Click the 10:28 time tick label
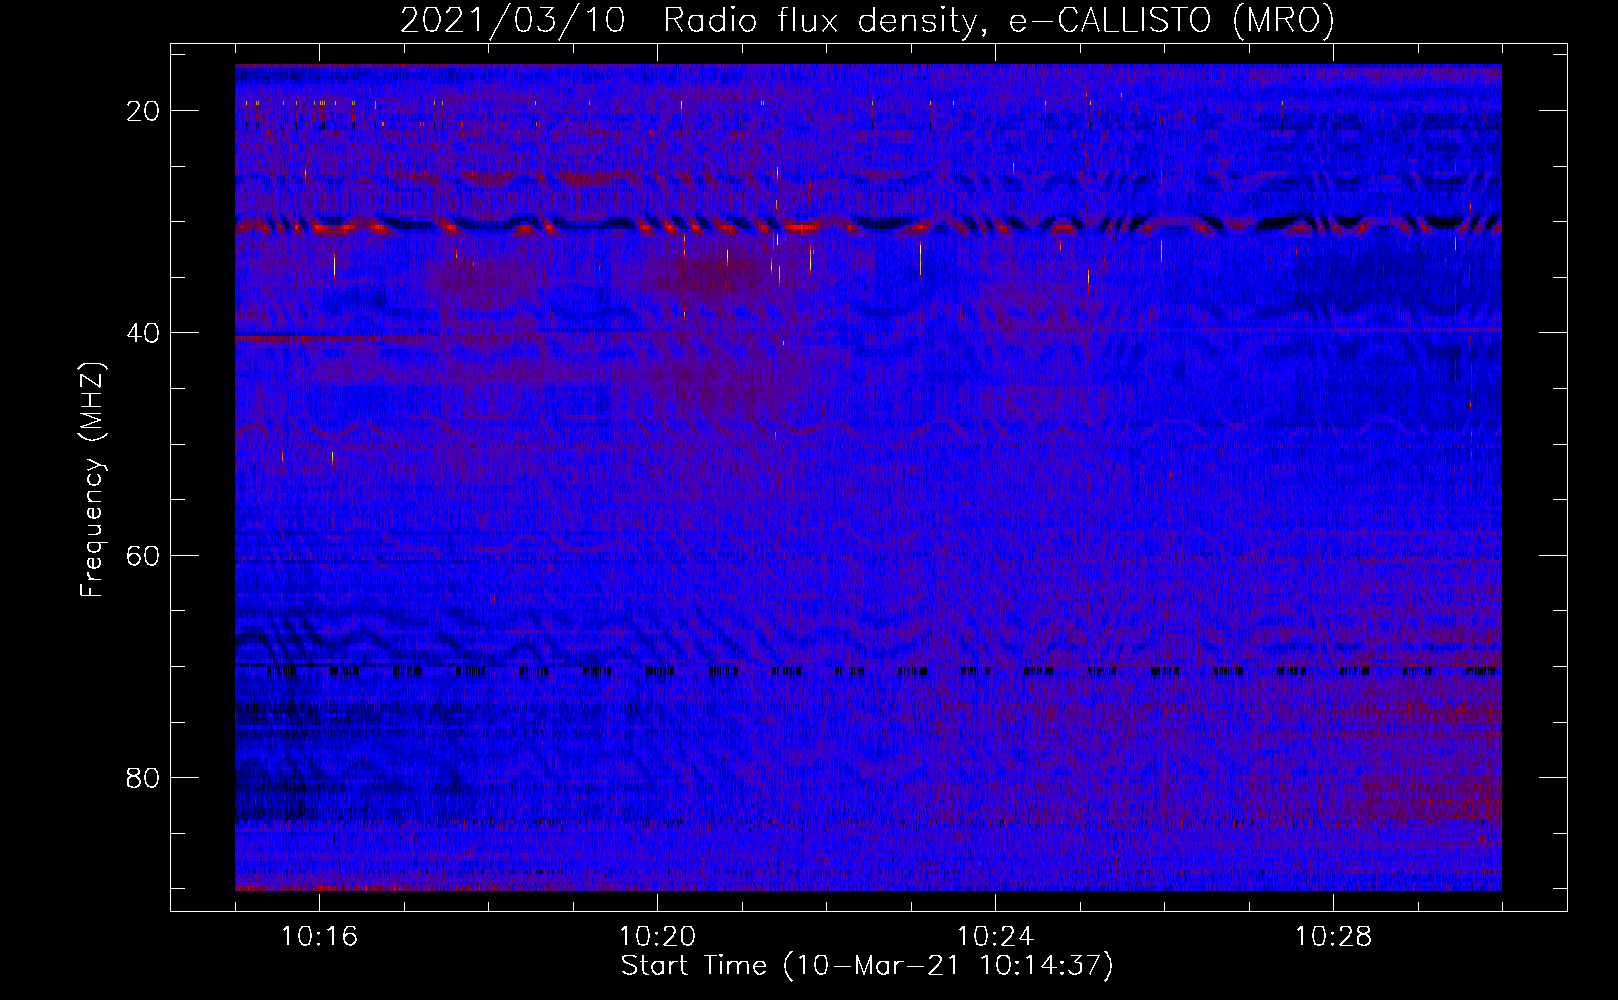Image resolution: width=1618 pixels, height=1000 pixels. (x=1333, y=937)
